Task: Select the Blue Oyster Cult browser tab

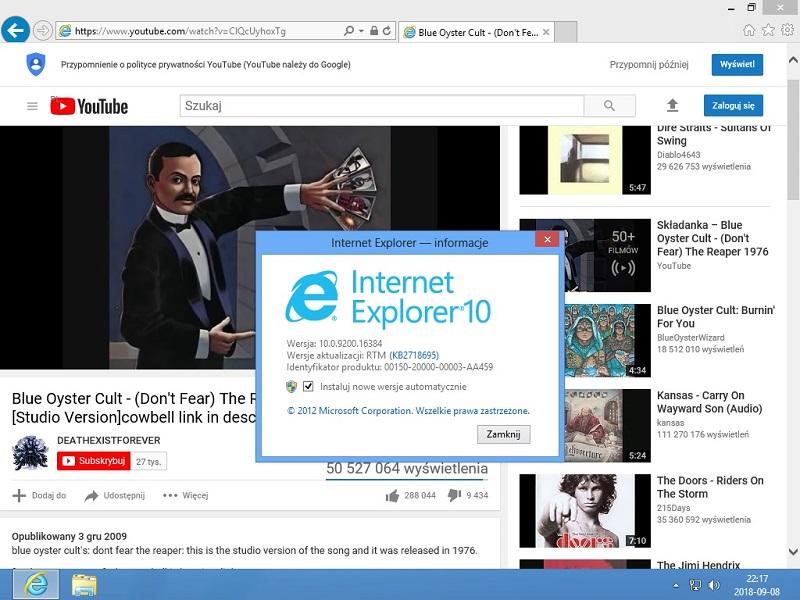Action: [477, 32]
